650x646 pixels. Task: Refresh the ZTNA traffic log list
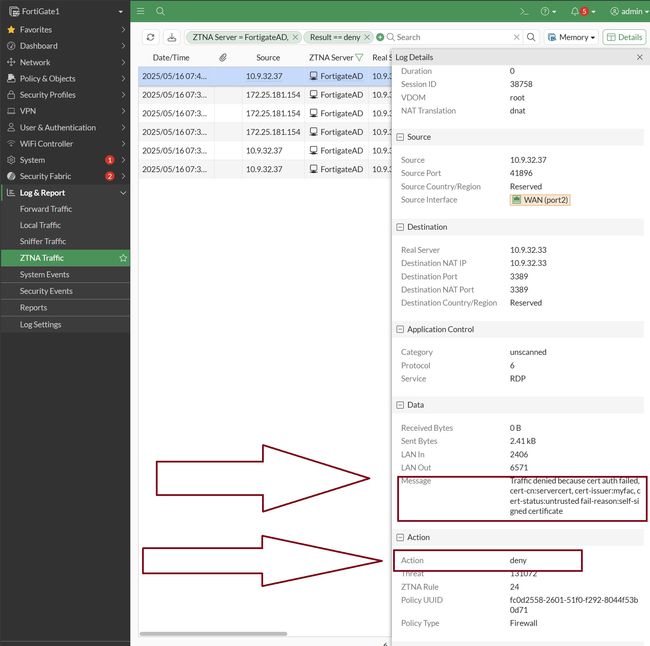[150, 37]
